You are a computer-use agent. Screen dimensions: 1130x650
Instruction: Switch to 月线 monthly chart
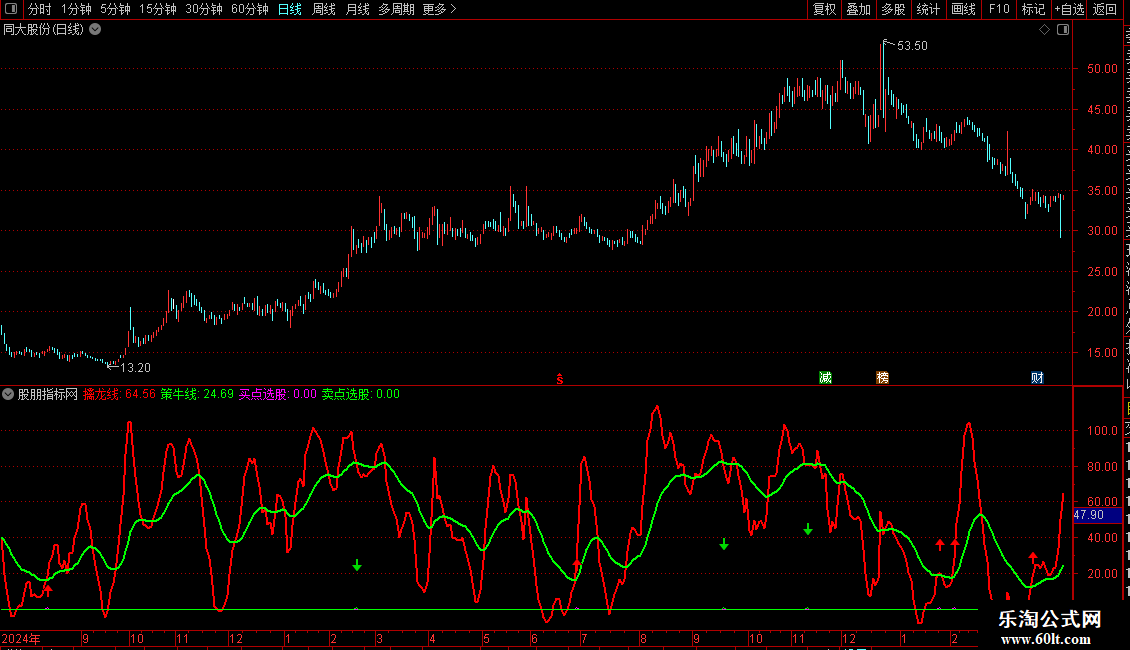357,9
